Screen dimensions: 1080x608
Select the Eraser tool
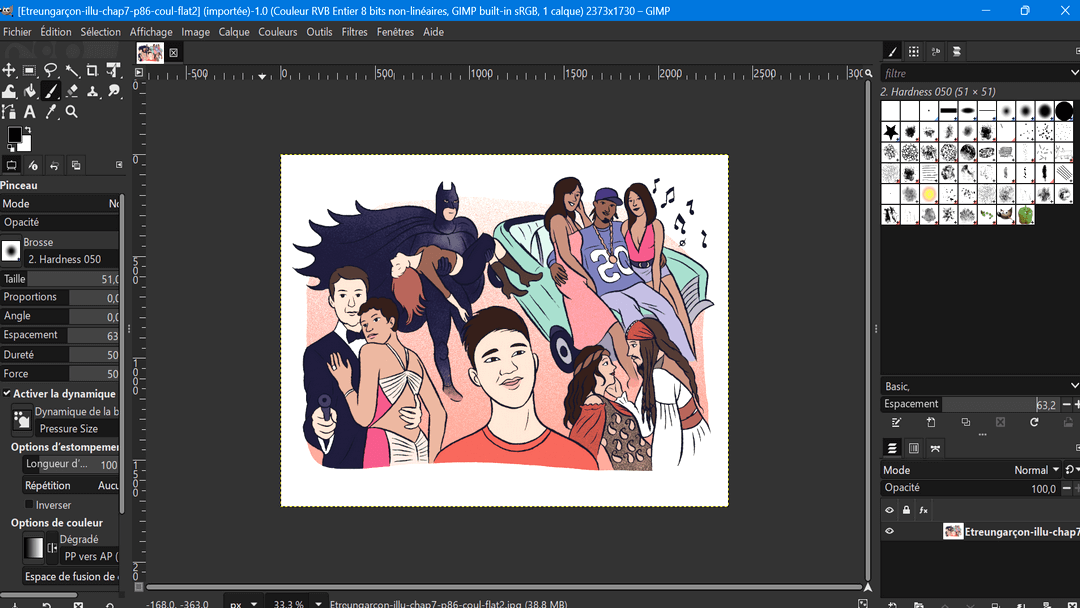(x=72, y=91)
